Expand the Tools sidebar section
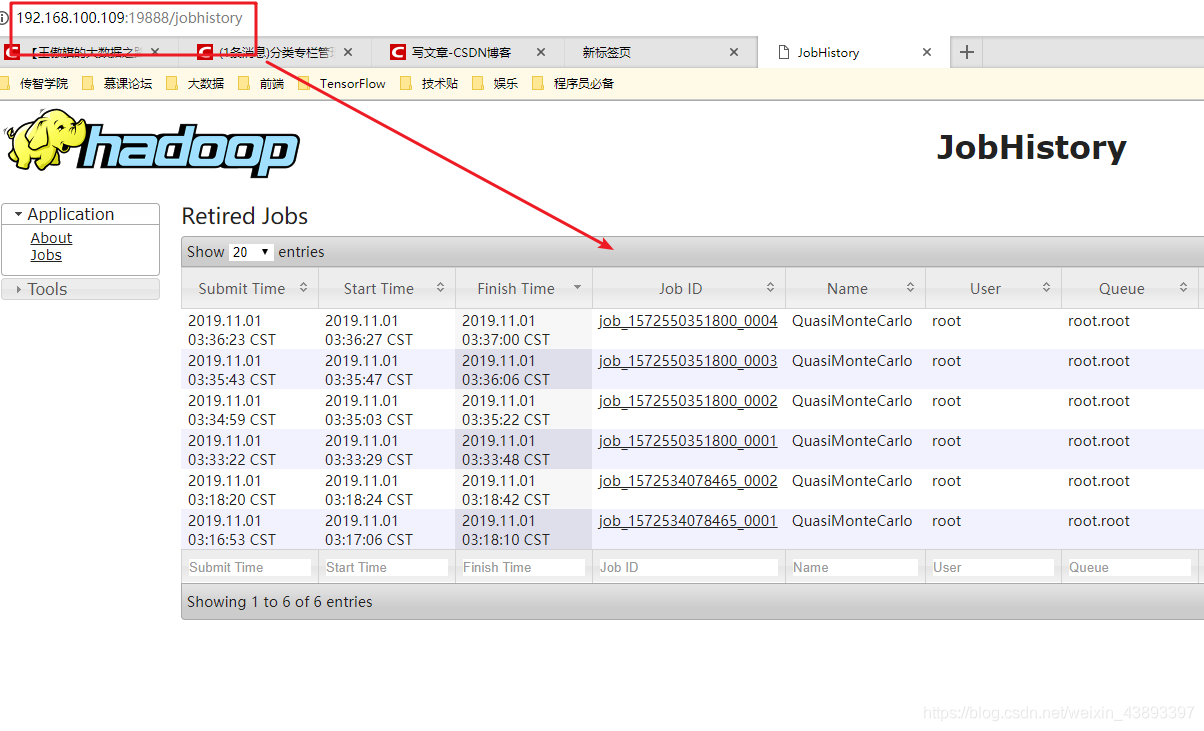The width and height of the screenshot is (1204, 731). click(81, 289)
